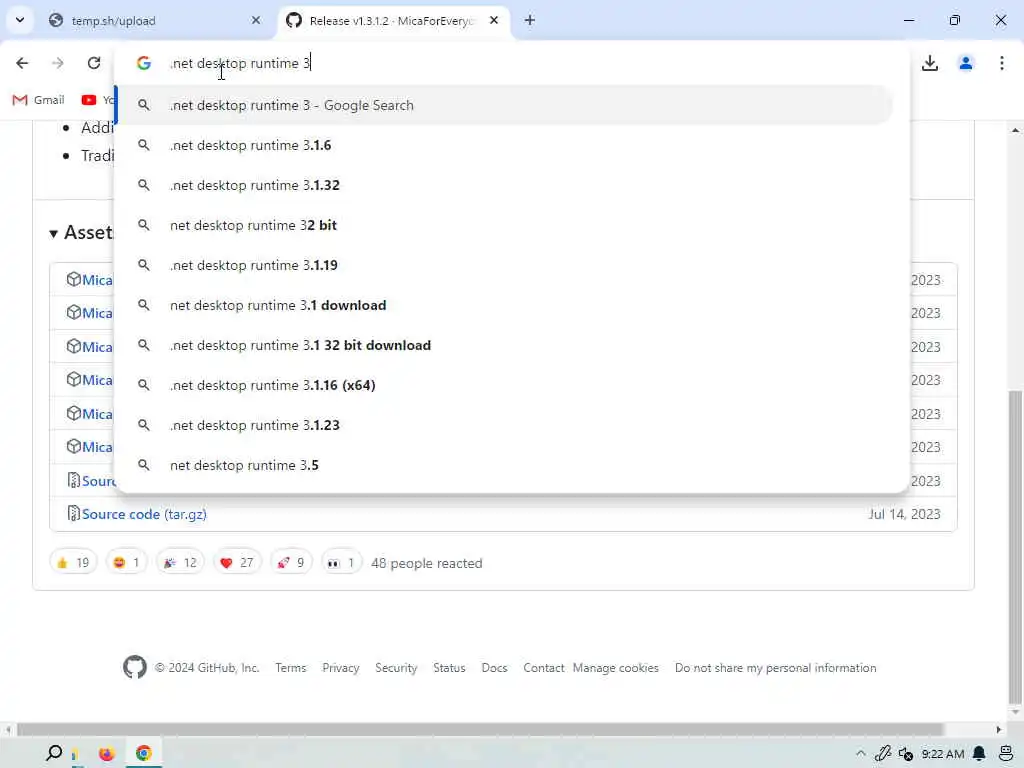The height and width of the screenshot is (768, 1024).
Task: Open the Security footer link
Action: (396, 667)
